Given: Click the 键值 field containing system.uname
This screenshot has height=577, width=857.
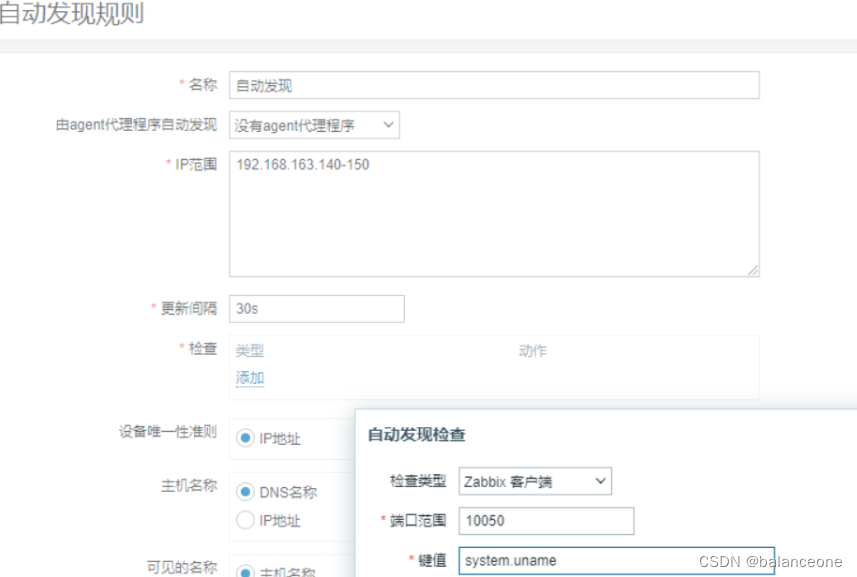Looking at the screenshot, I should click(617, 561).
